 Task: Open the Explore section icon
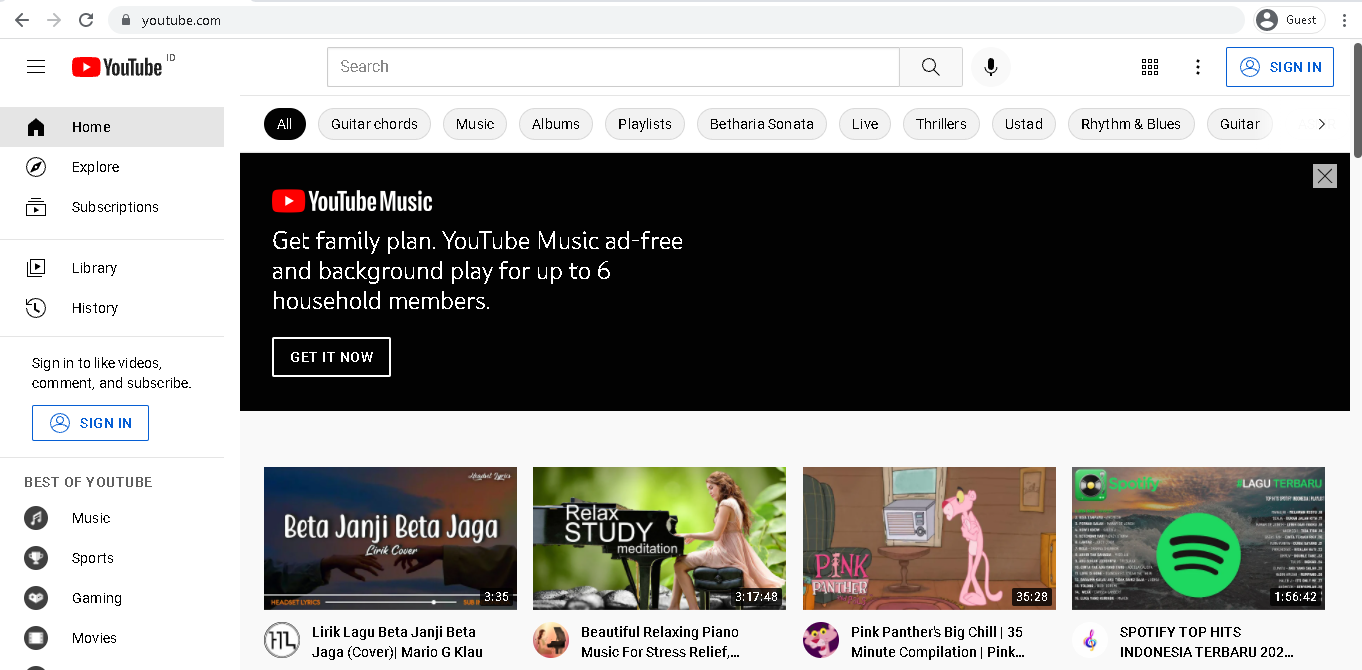click(x=36, y=167)
